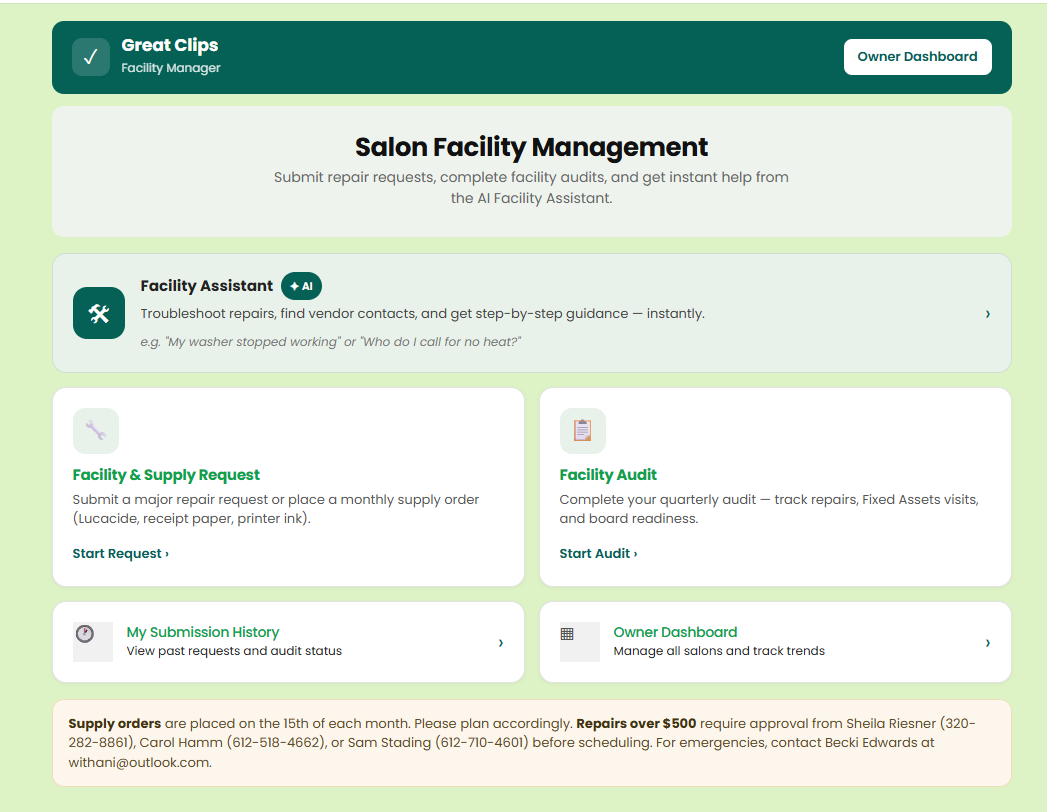
Task: Open the Owner Dashboard header button
Action: coord(917,57)
